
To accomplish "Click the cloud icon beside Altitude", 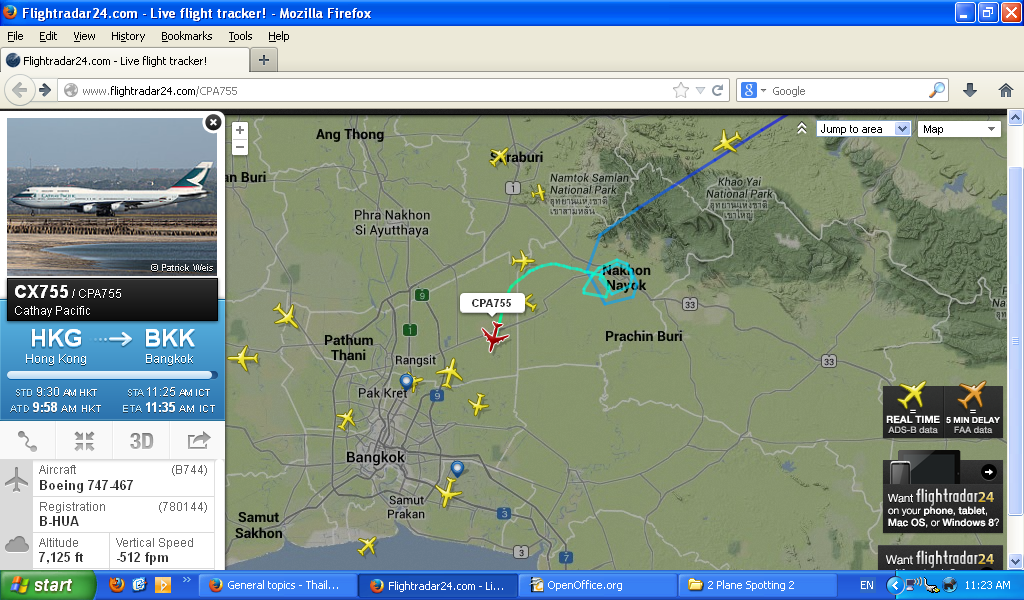I will tap(16, 544).
